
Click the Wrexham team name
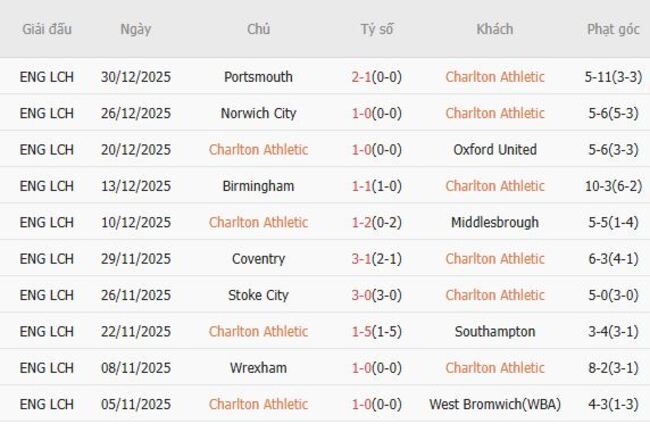259,368
